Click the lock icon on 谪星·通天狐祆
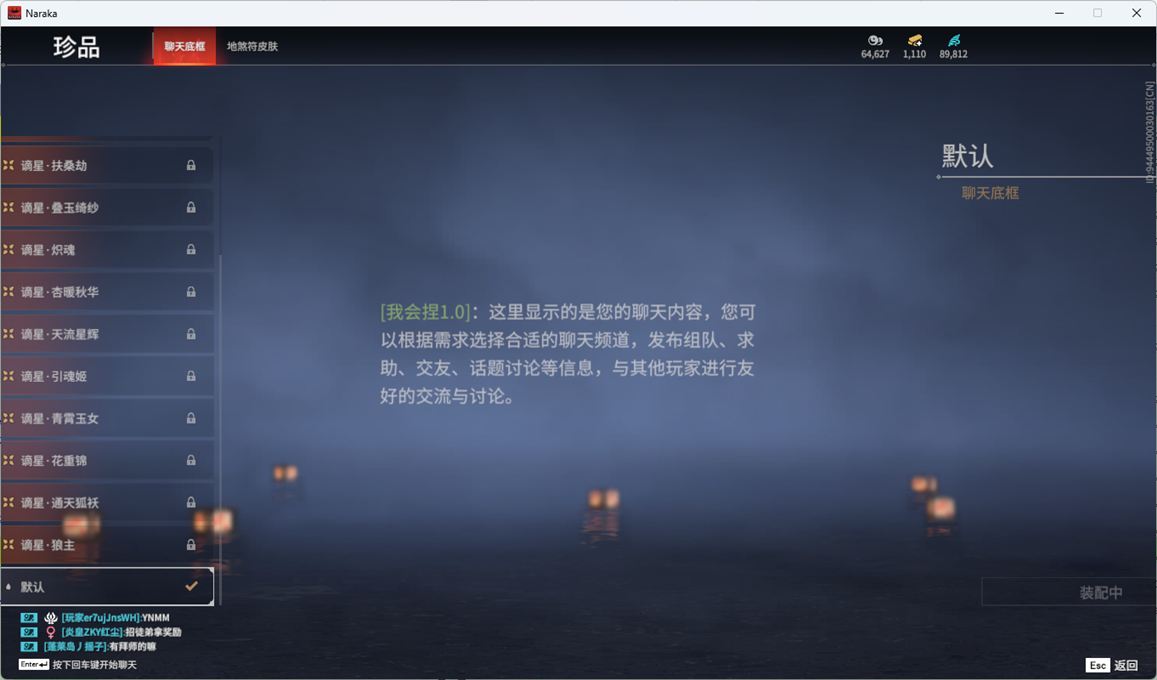 coord(191,502)
